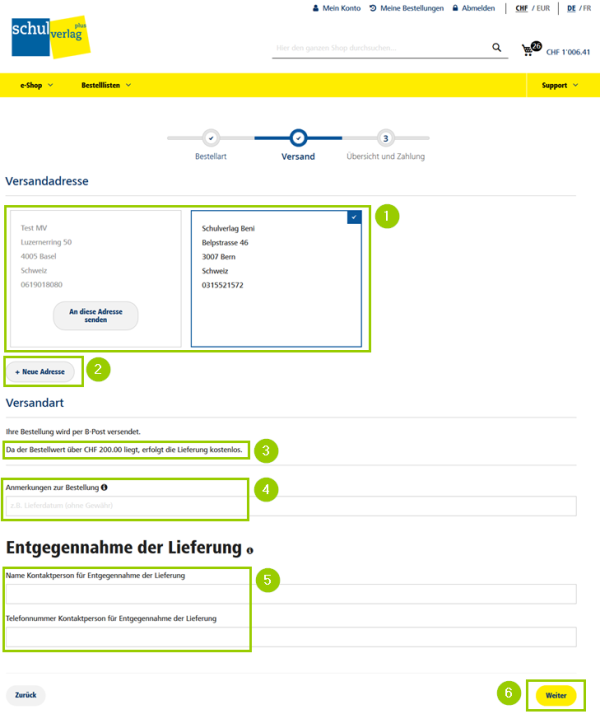This screenshot has width=600, height=714.
Task: Click step 3 Übersicht und Zahlung
Action: point(385,138)
